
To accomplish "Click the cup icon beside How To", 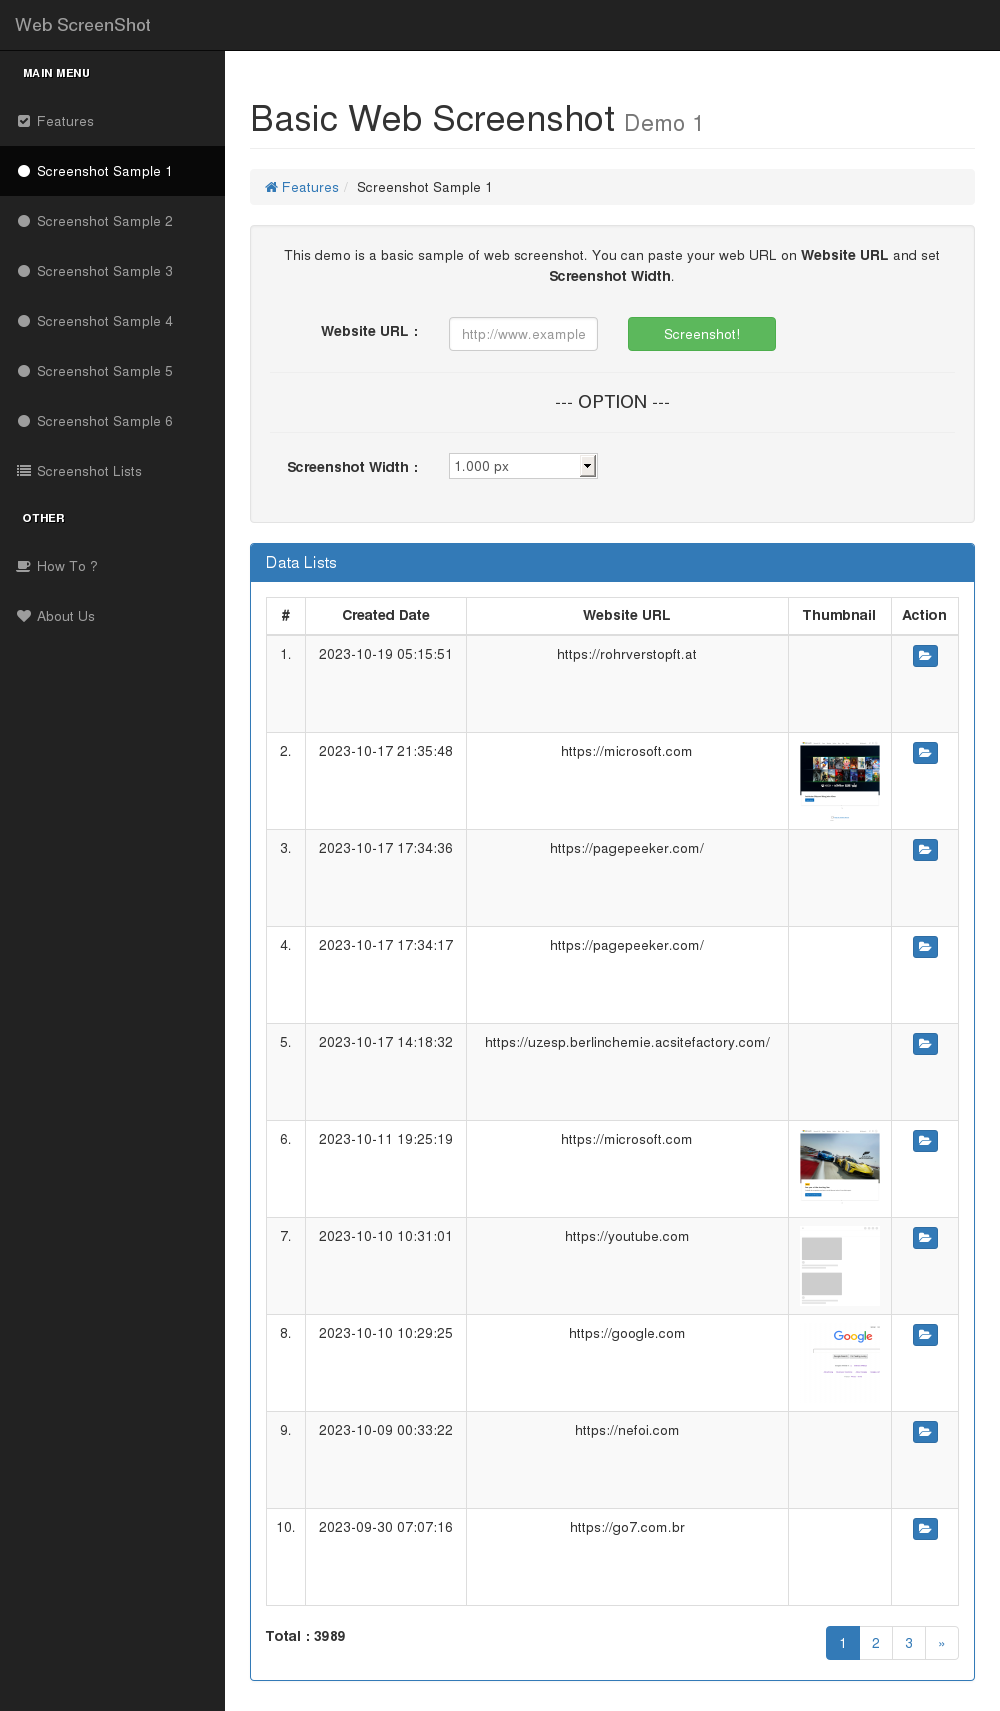I will tap(24, 566).
